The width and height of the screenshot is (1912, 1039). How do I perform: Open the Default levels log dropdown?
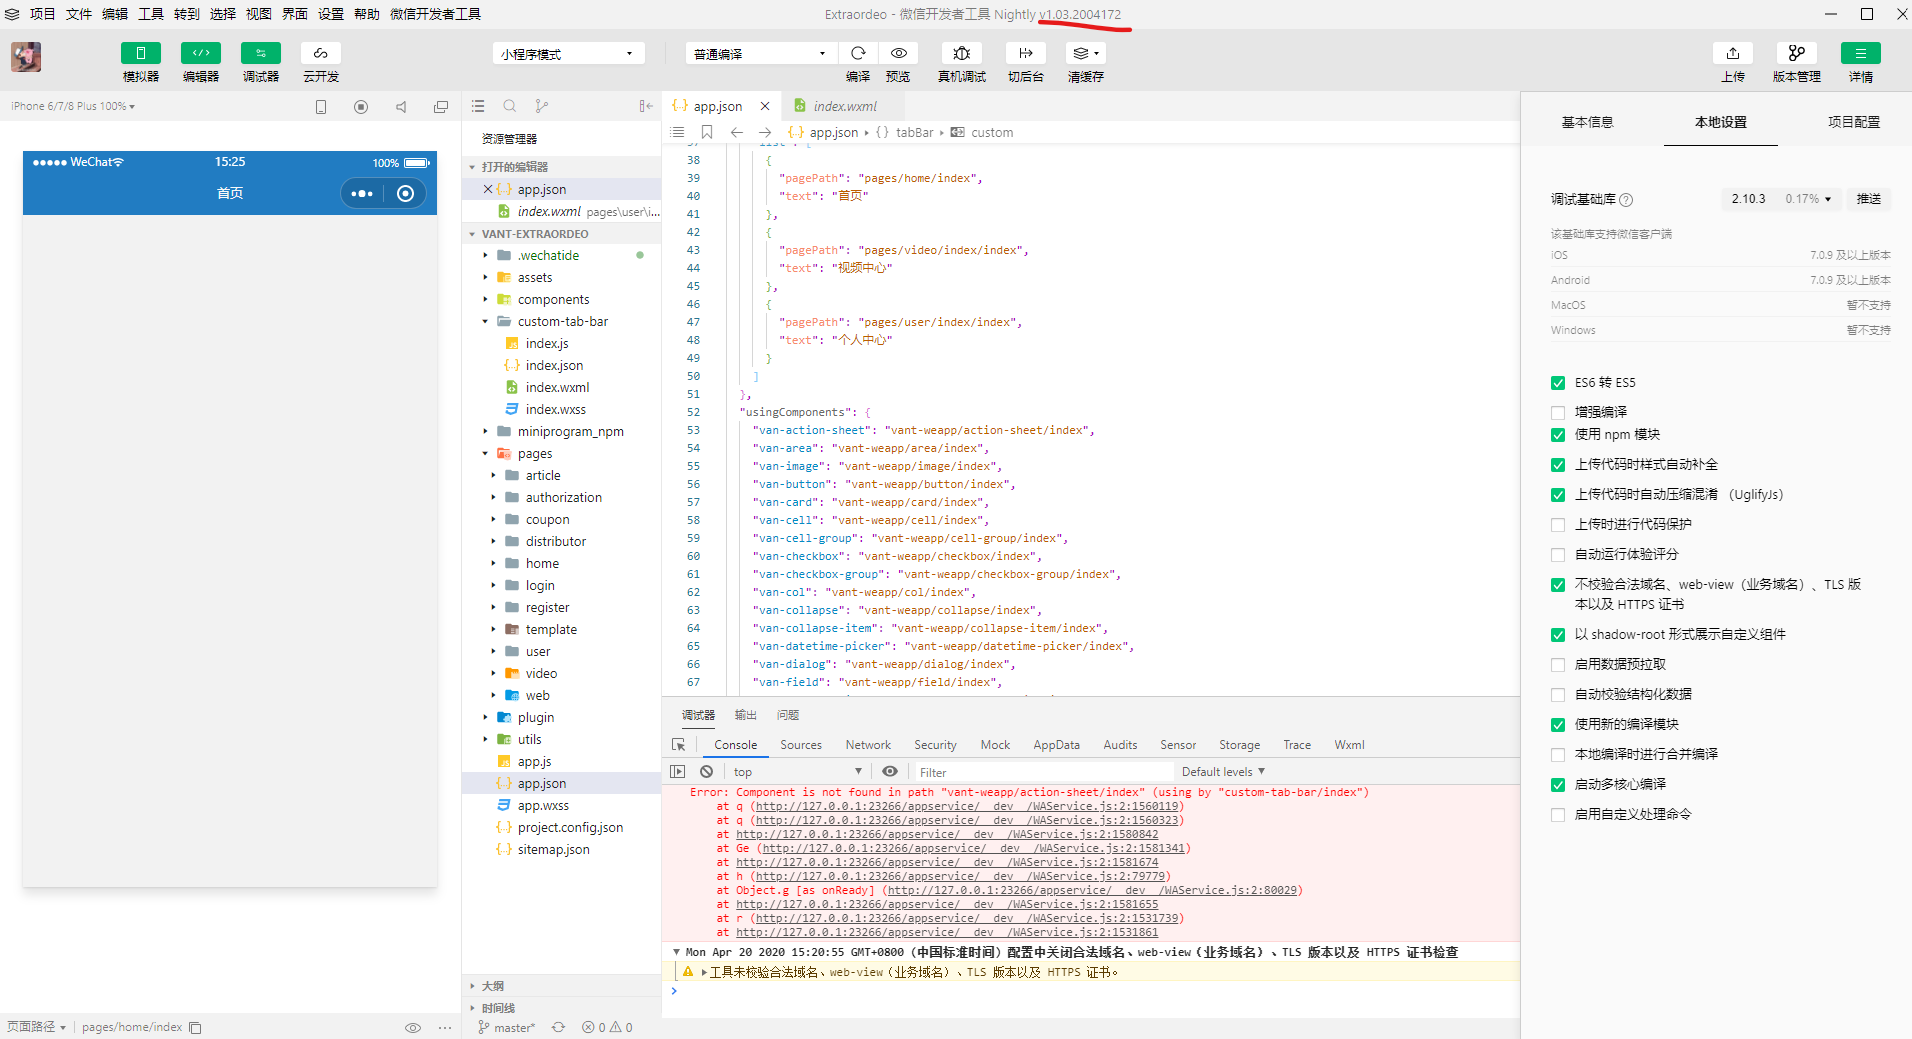pyautogui.click(x=1223, y=772)
